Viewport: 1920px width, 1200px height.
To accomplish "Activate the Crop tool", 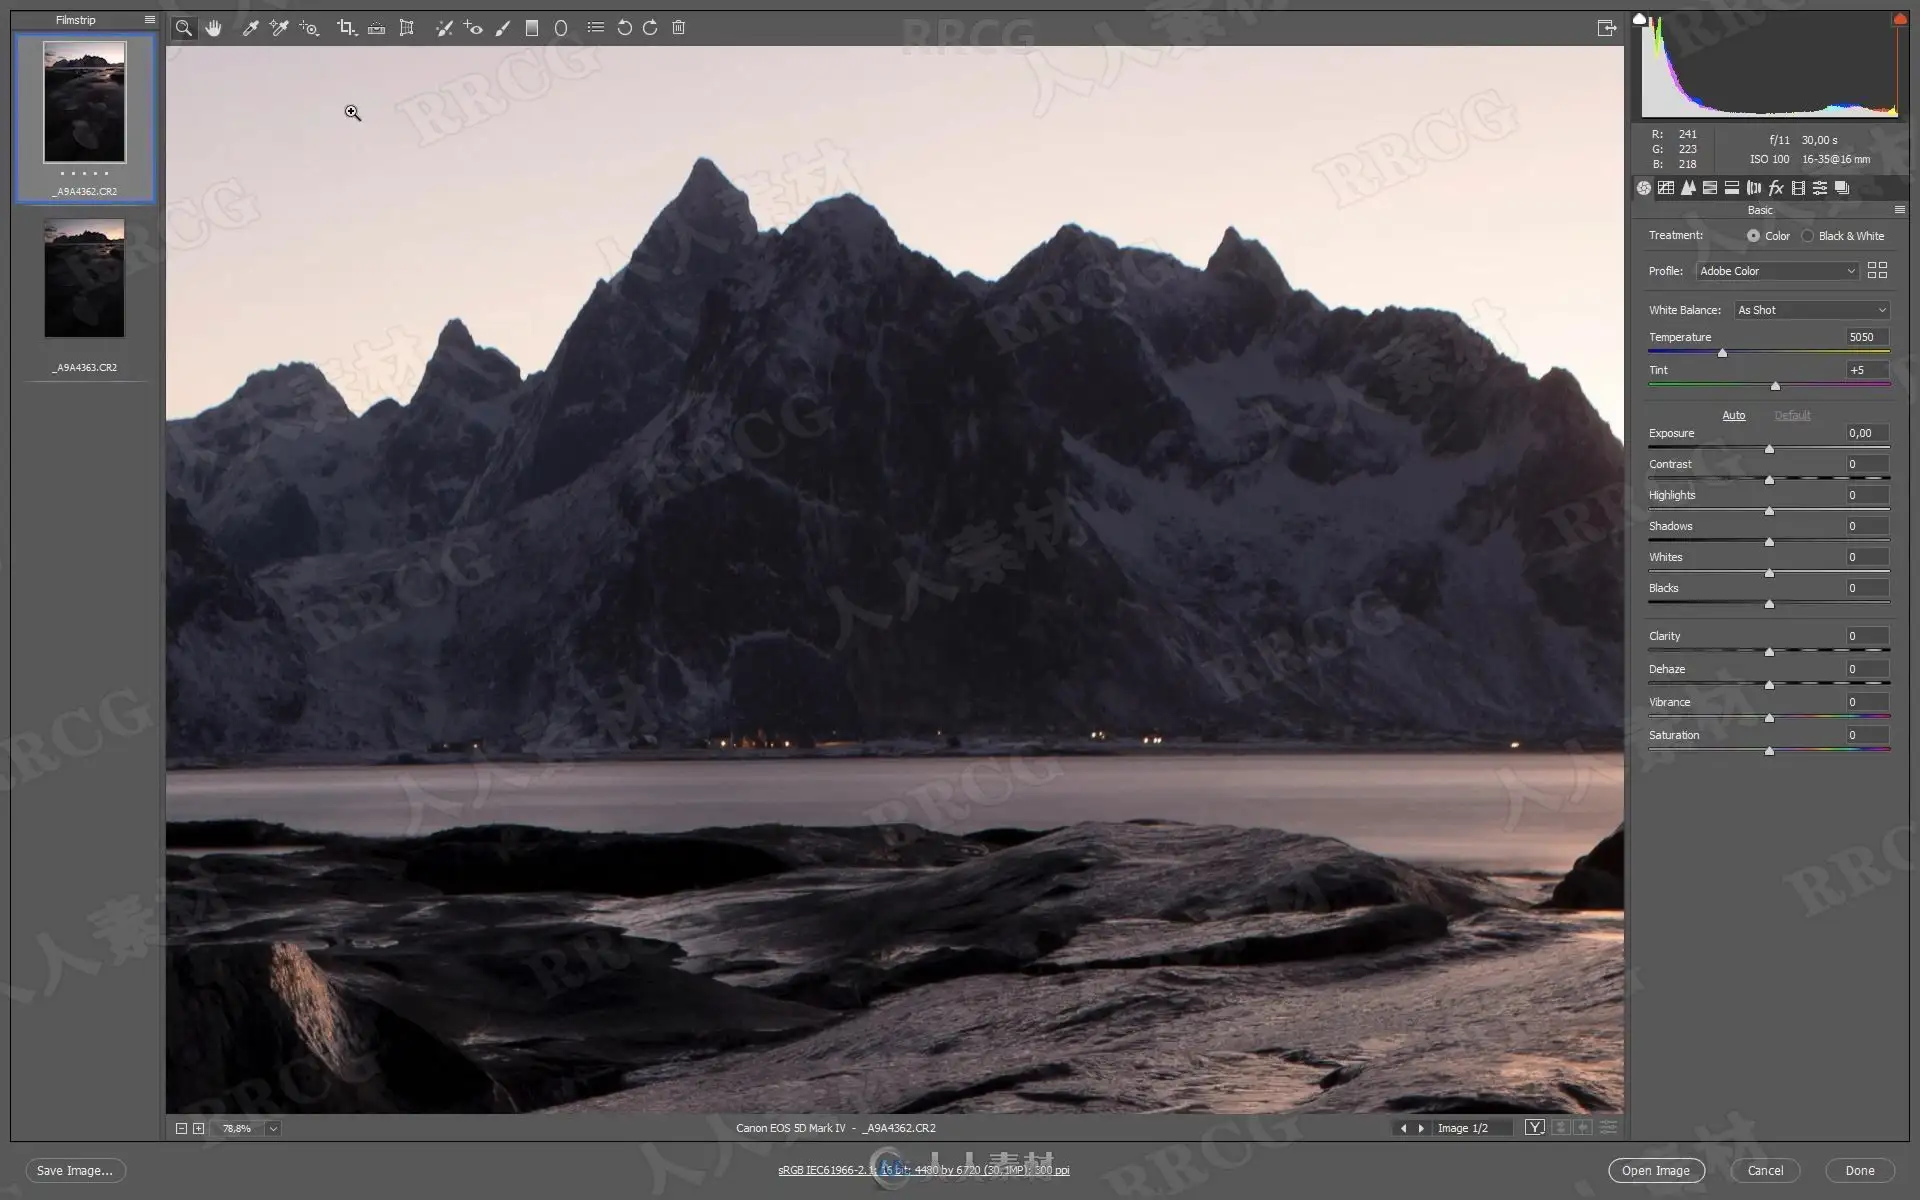I will coord(346,28).
